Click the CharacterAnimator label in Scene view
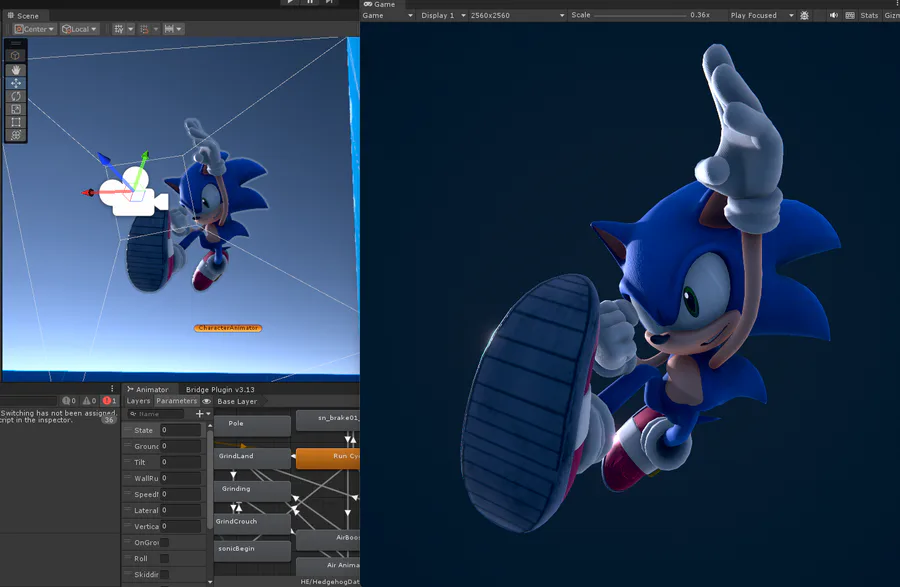The width and height of the screenshot is (900, 587). pyautogui.click(x=228, y=328)
